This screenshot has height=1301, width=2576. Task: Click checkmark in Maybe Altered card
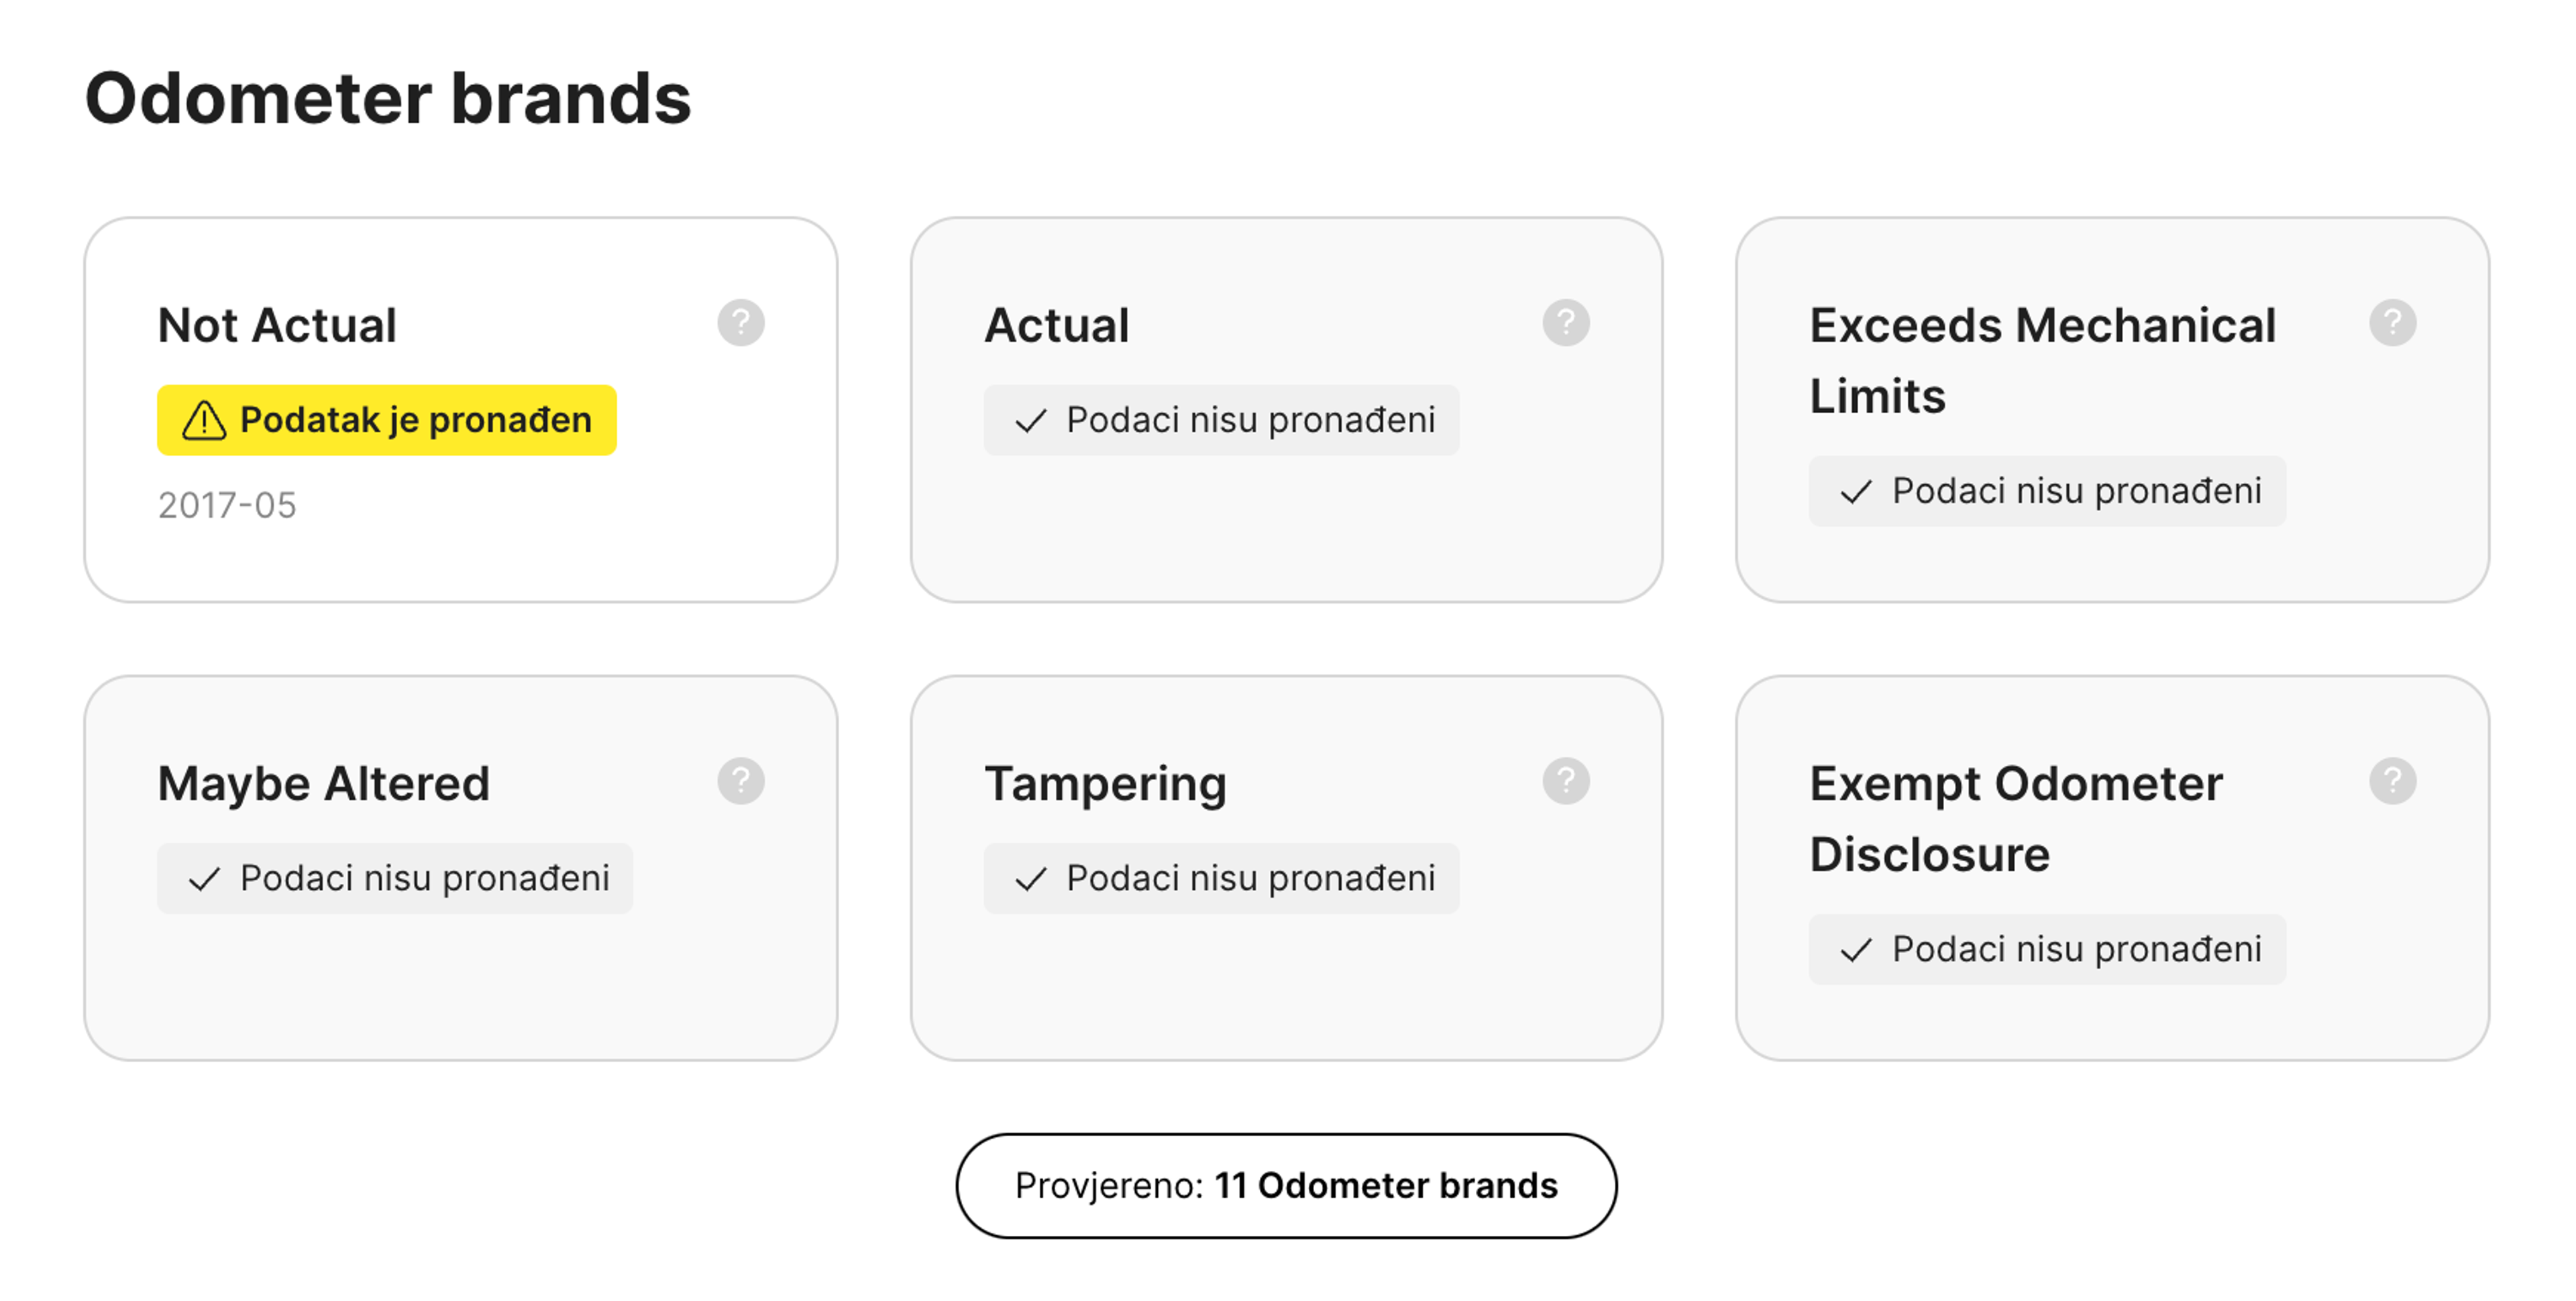[204, 879]
